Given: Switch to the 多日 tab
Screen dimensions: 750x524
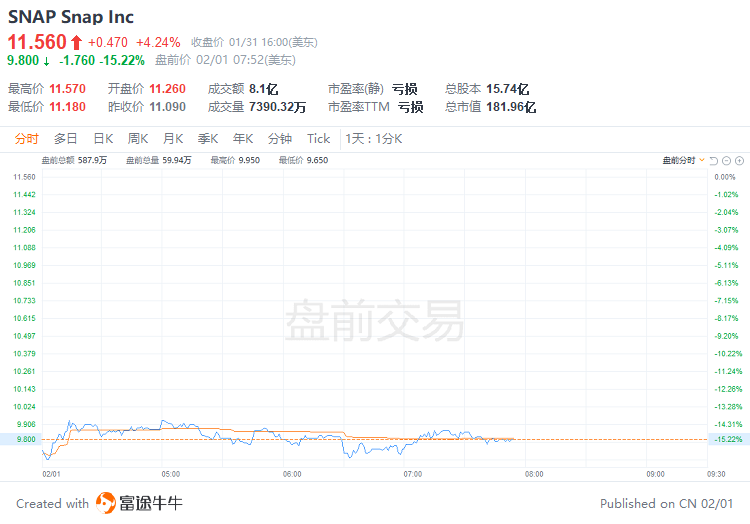Looking at the screenshot, I should (x=66, y=139).
